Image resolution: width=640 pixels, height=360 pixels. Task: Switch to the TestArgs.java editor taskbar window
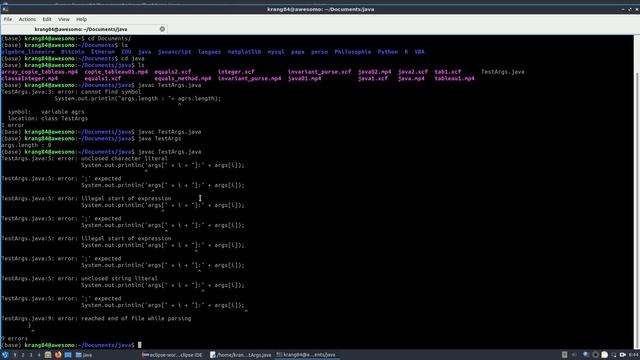pos(240,355)
